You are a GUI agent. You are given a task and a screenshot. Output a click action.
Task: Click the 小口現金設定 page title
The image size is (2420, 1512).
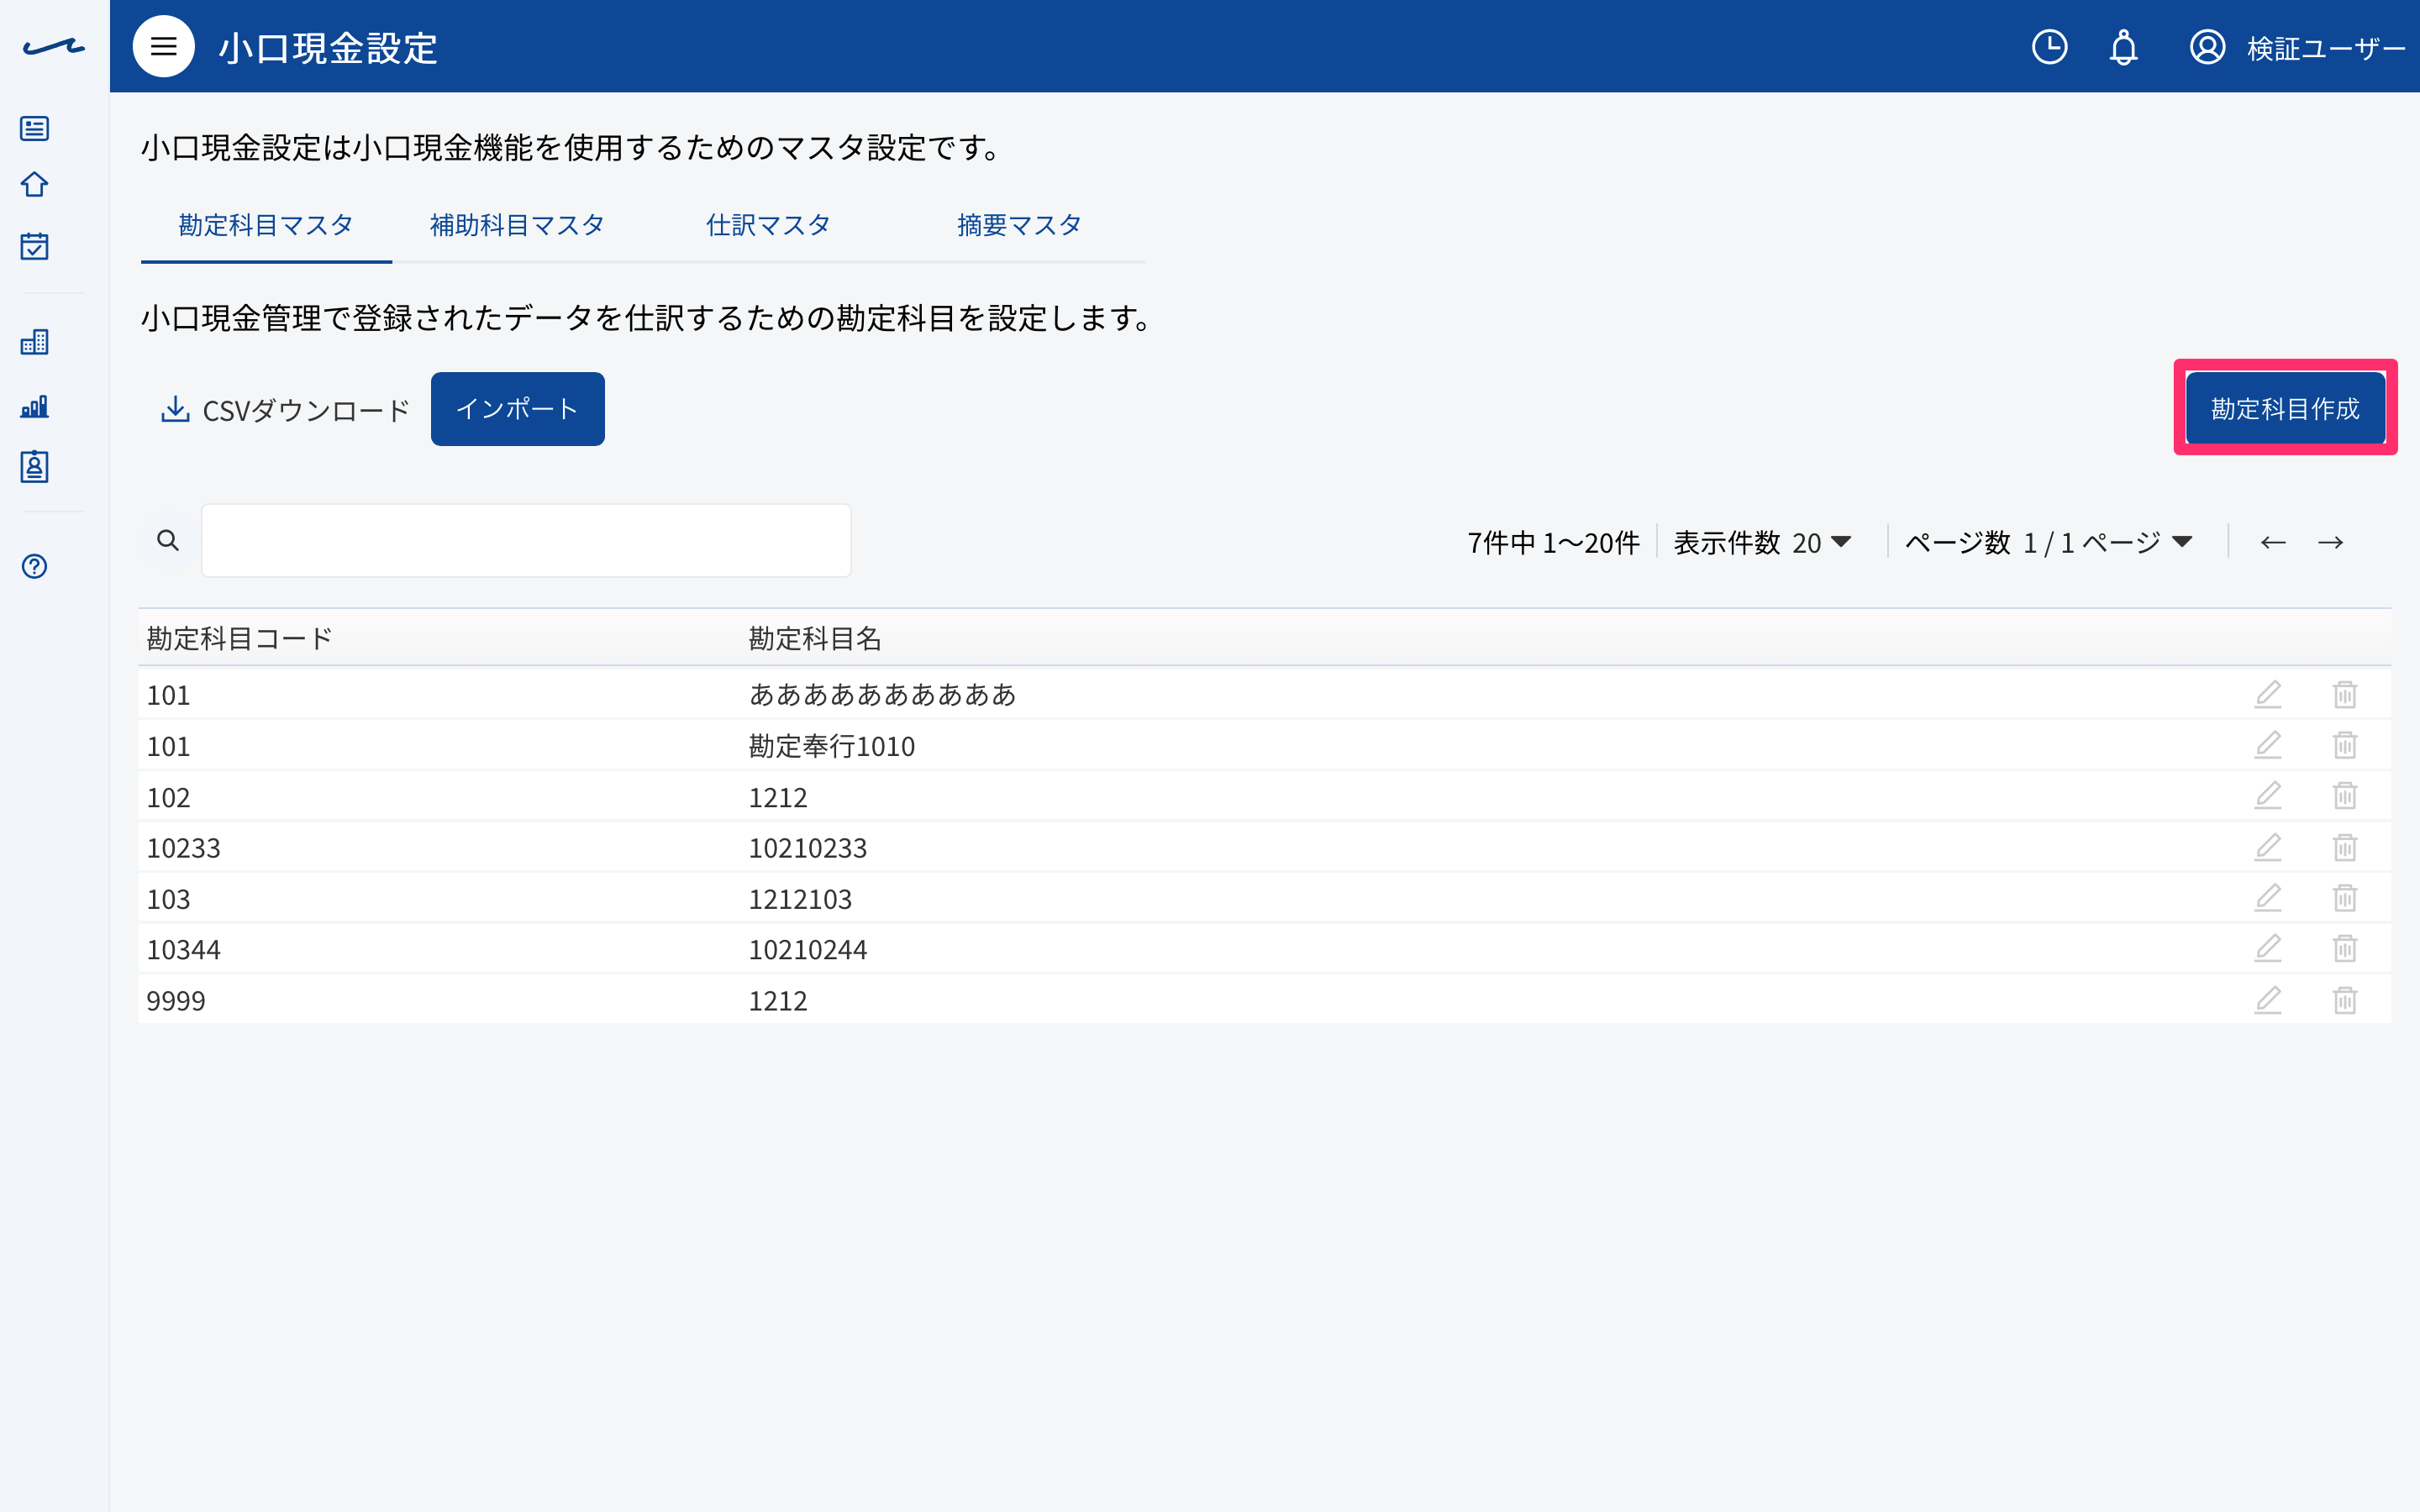tap(328, 48)
